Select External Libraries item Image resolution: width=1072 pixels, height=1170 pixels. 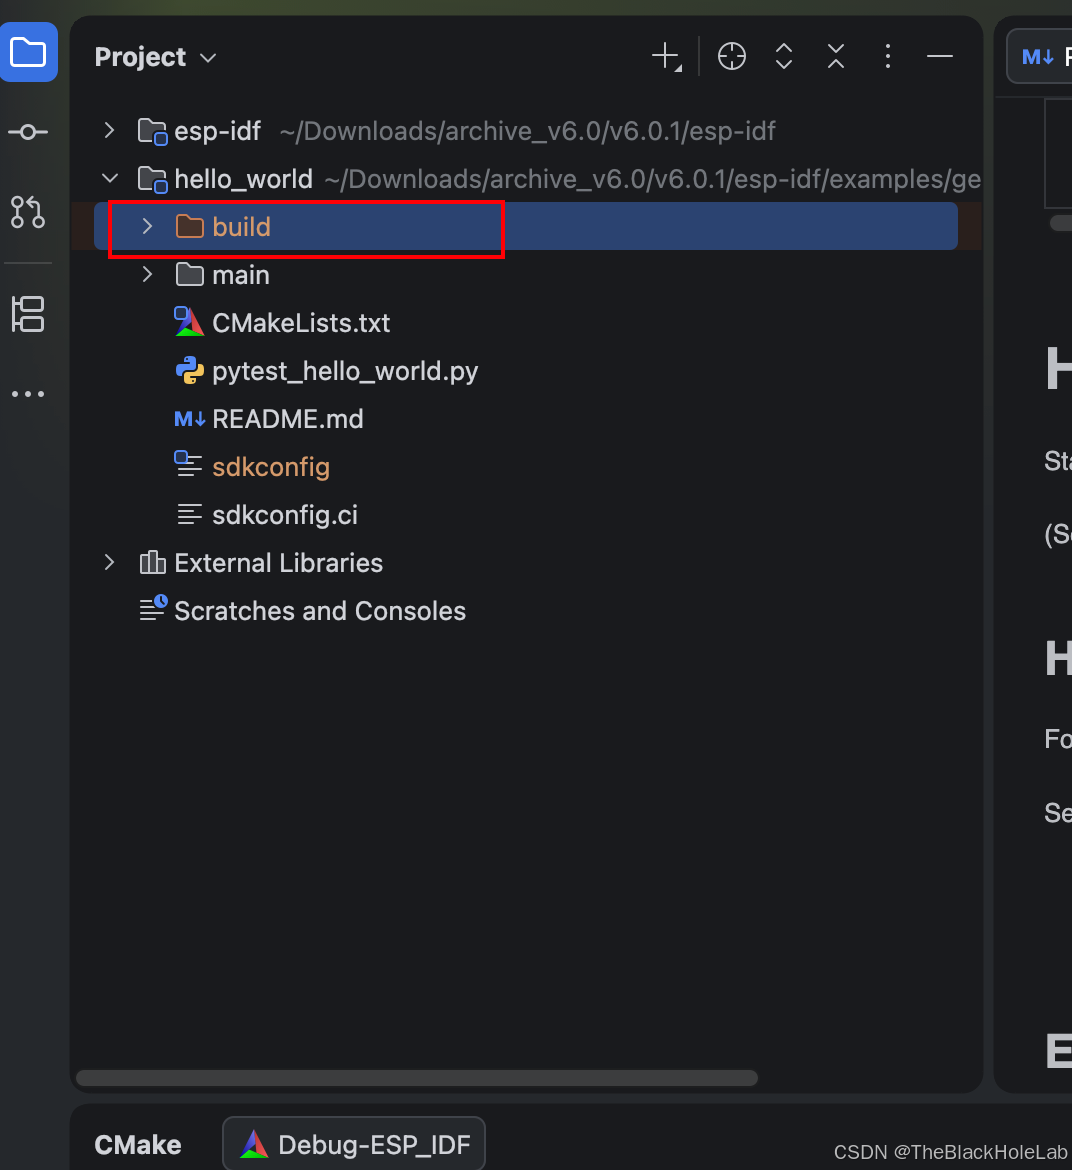278,563
